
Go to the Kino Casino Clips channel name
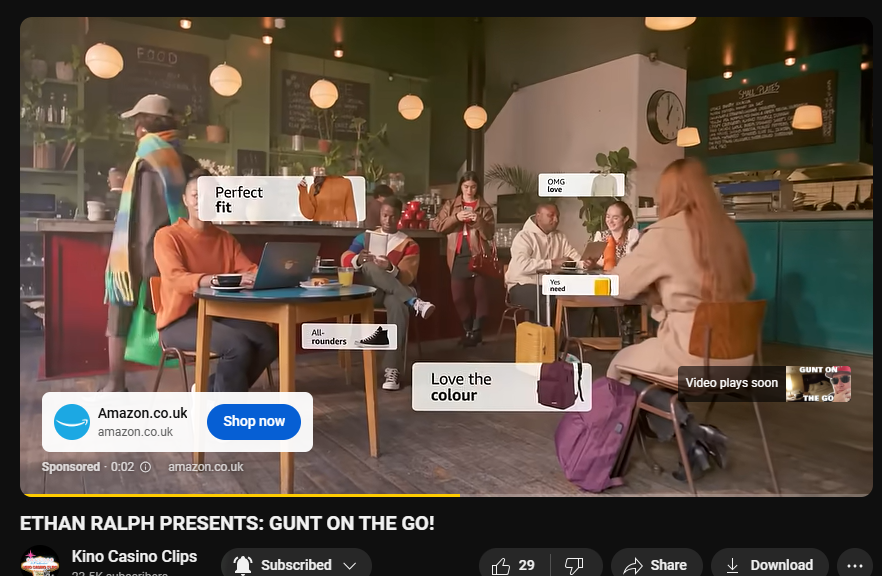[x=134, y=557]
